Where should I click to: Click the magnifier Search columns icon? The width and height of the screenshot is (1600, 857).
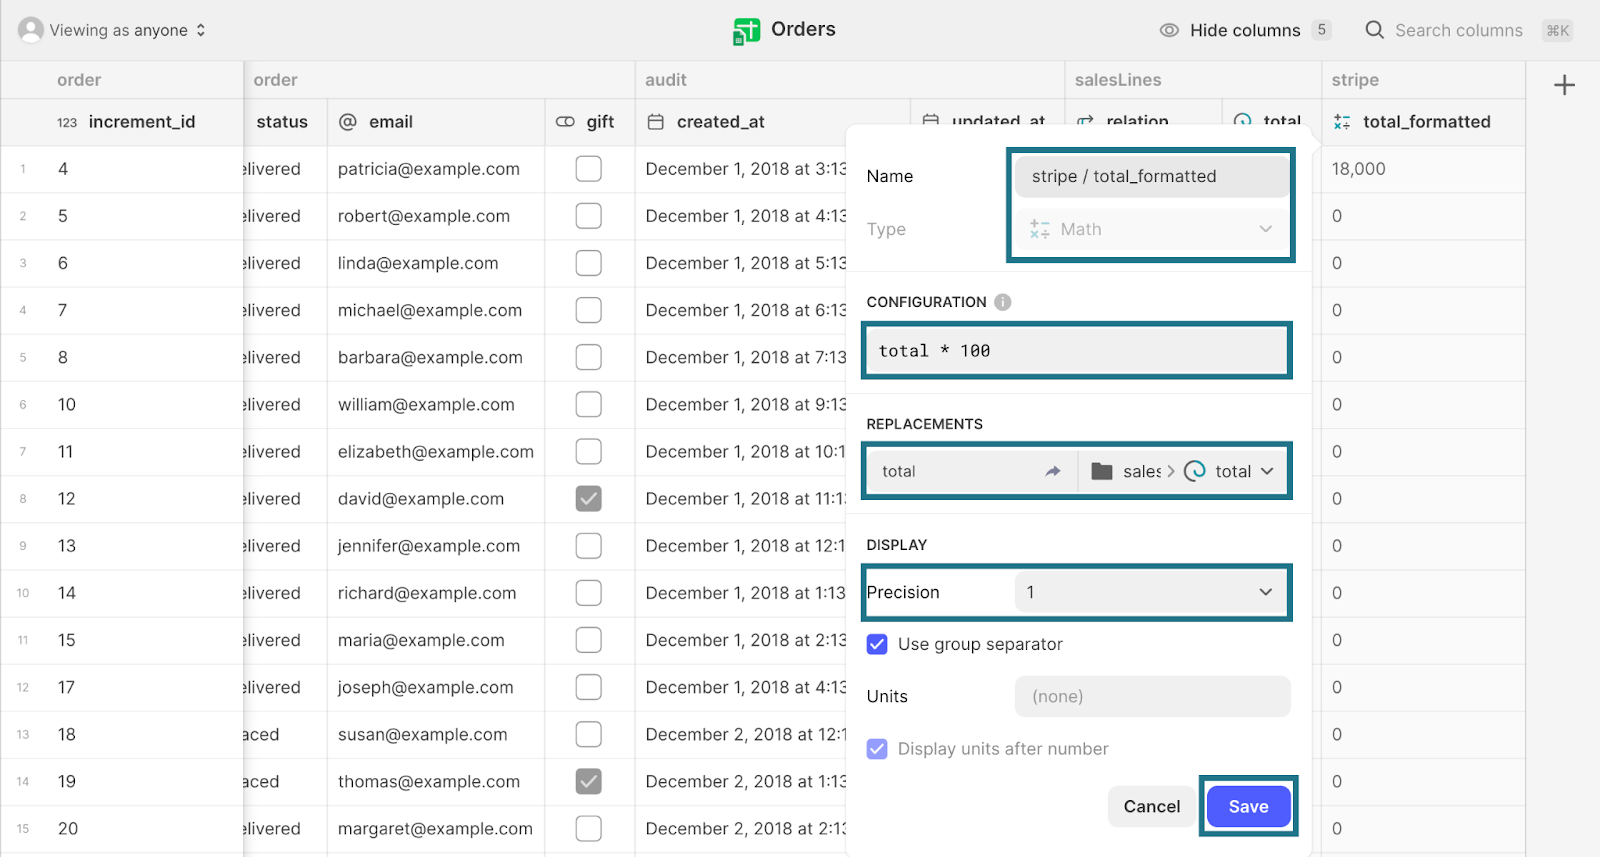pyautogui.click(x=1375, y=30)
